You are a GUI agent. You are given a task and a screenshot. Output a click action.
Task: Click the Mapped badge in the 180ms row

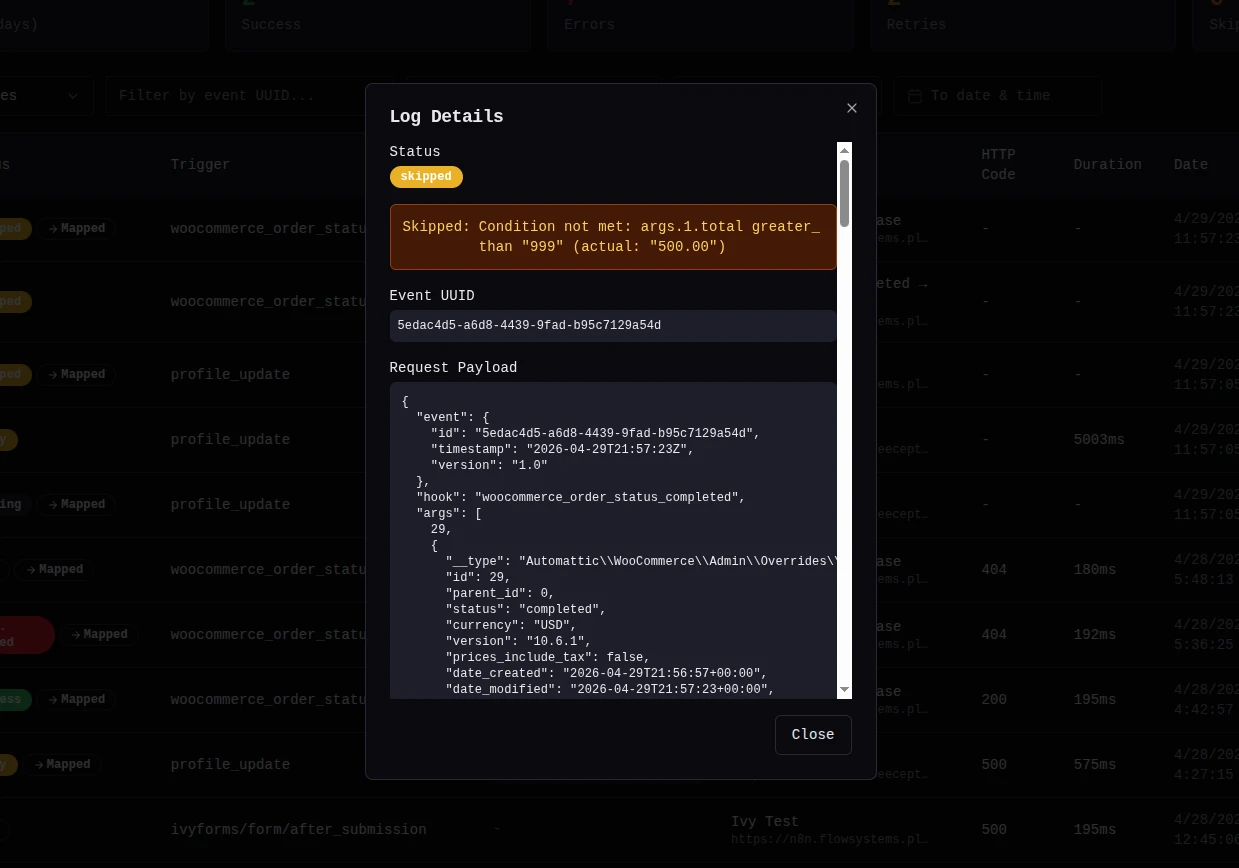54,569
